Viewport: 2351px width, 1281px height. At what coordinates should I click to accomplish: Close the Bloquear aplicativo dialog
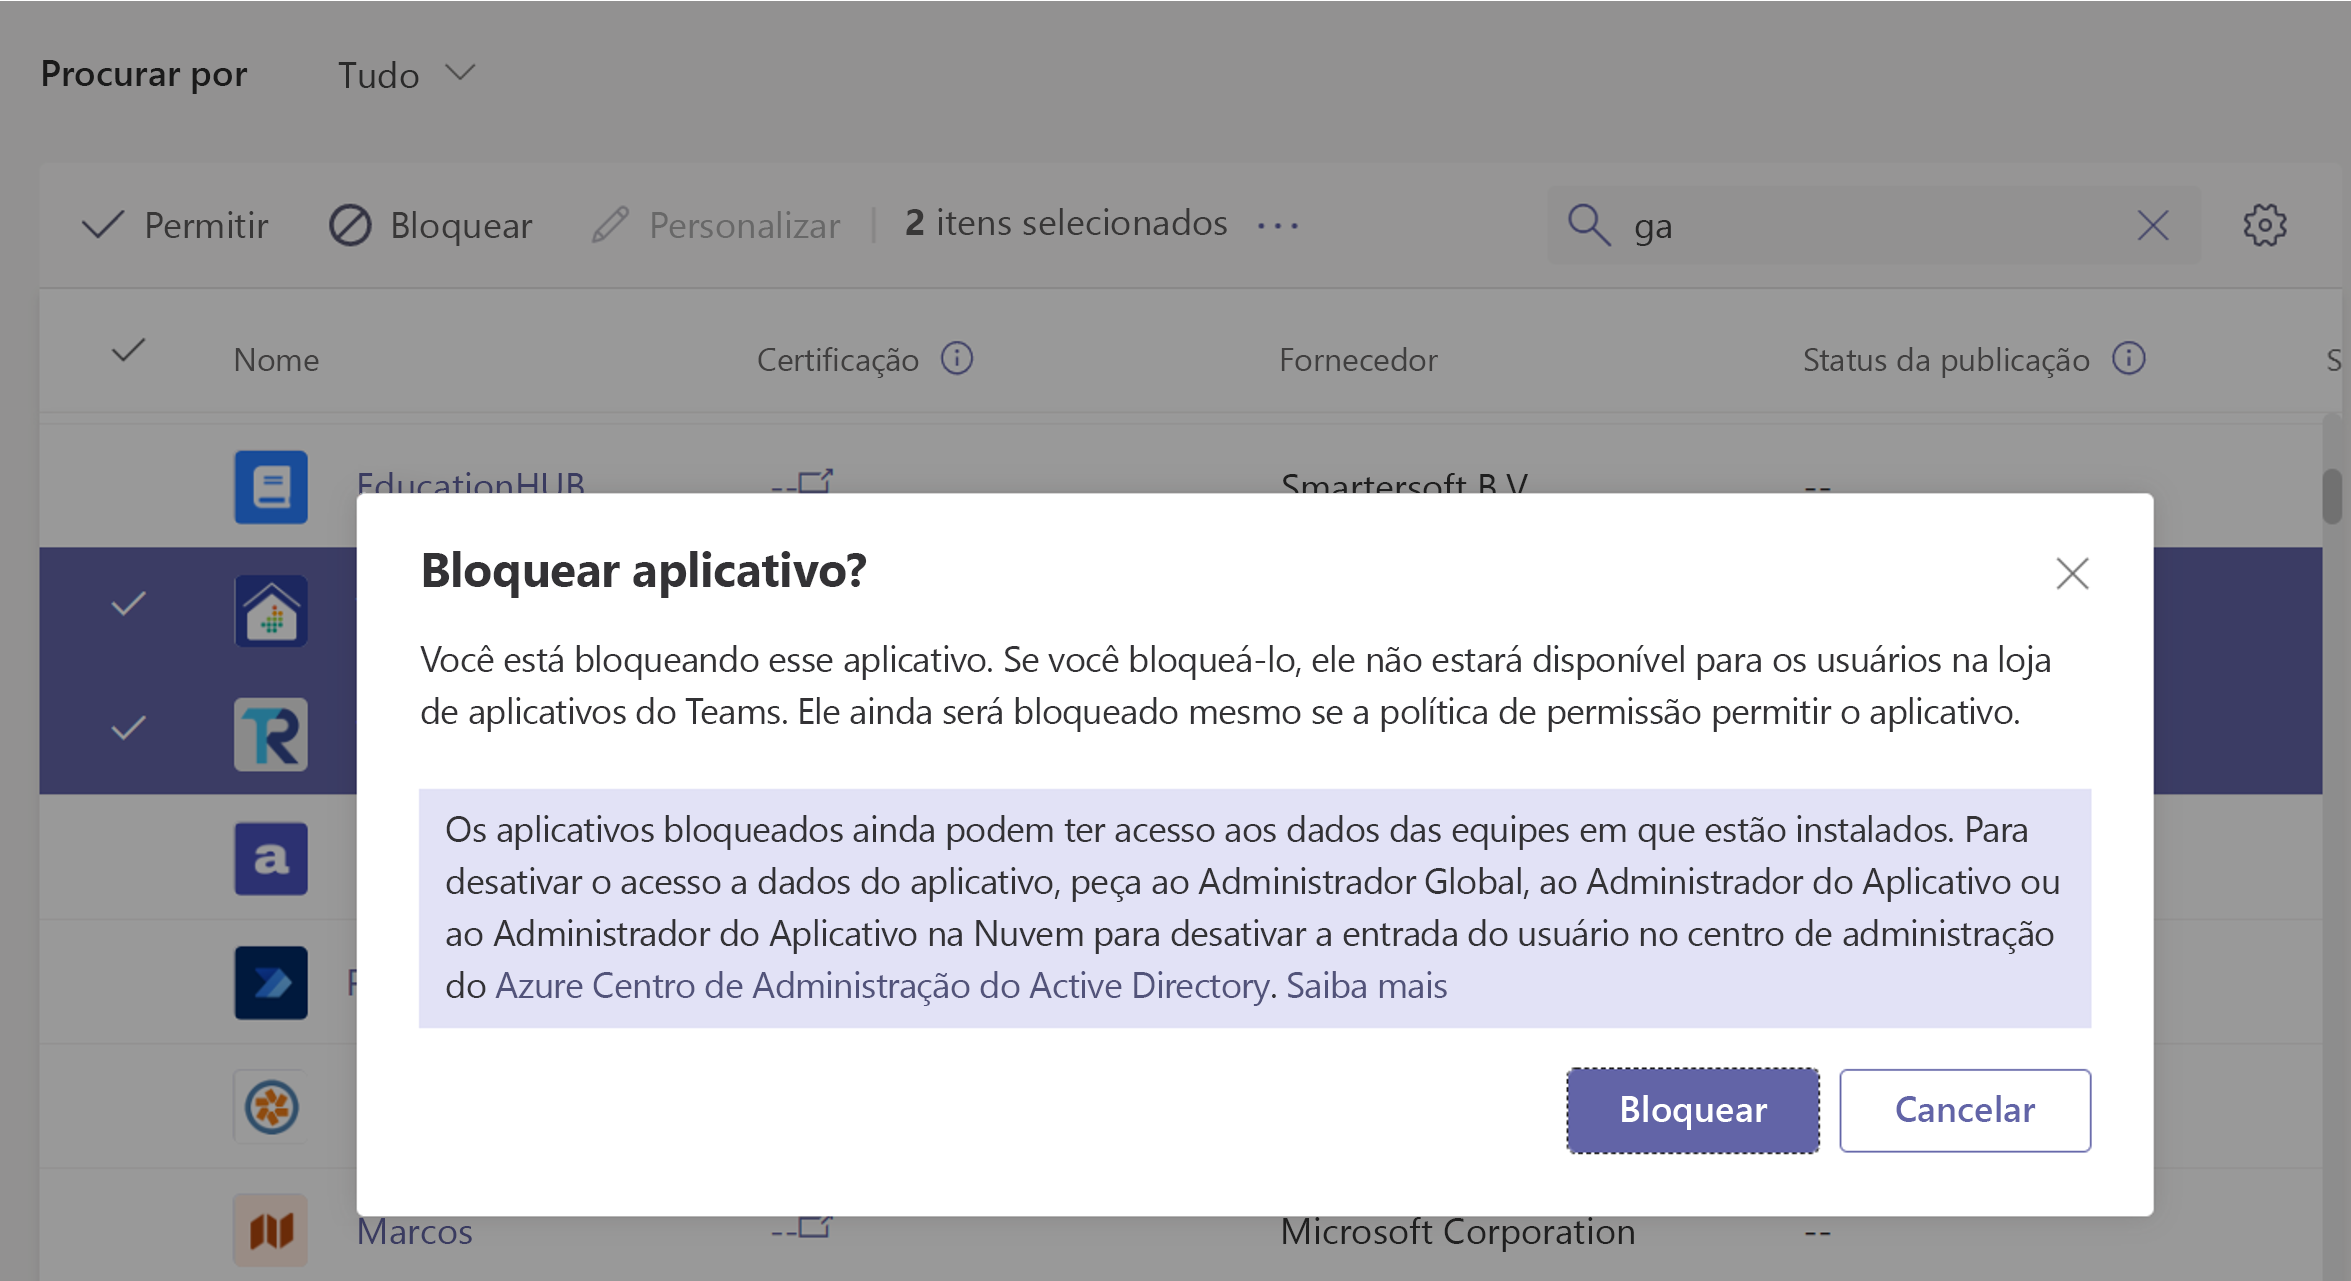(2072, 574)
